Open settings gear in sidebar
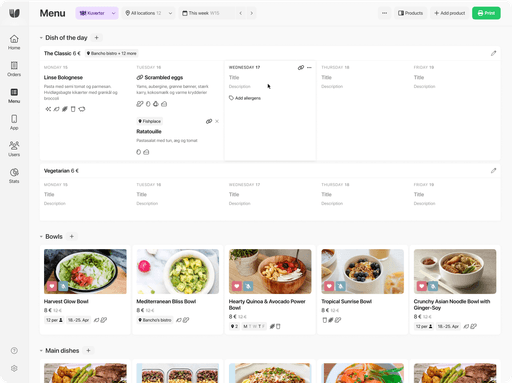This screenshot has height=383, width=512. pos(14,368)
